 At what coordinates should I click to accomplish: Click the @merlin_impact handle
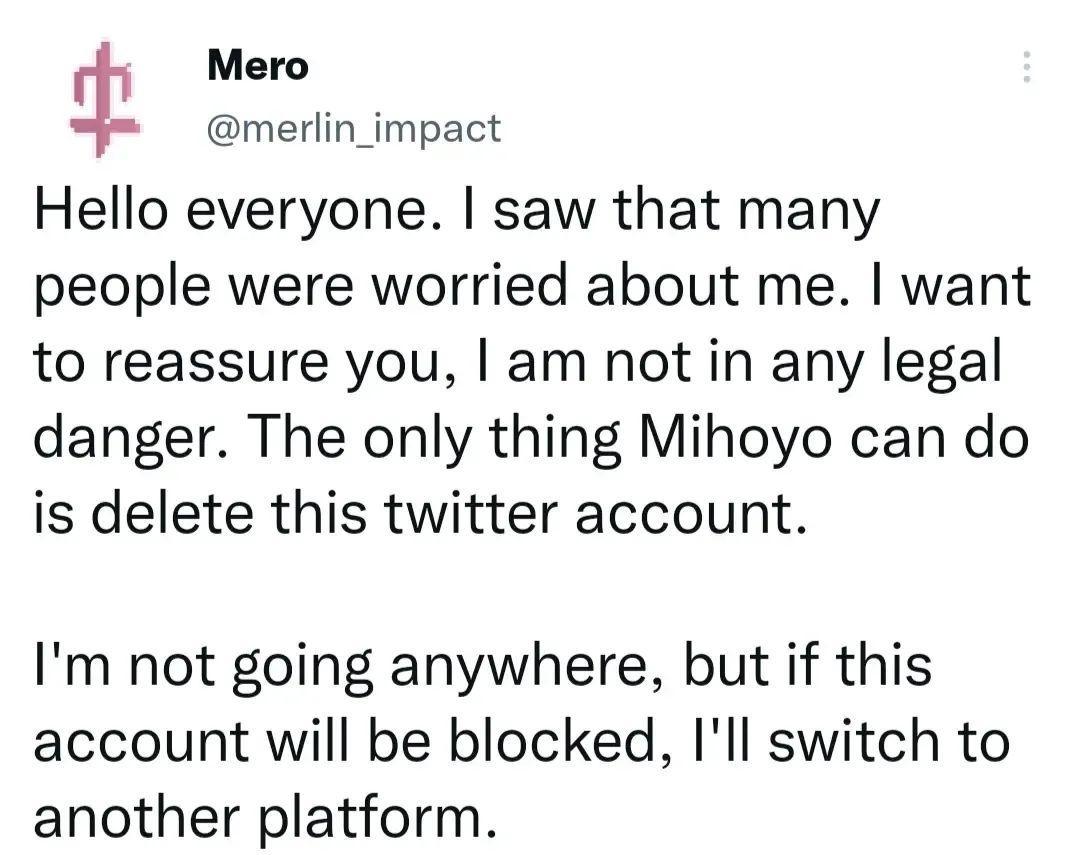(353, 127)
